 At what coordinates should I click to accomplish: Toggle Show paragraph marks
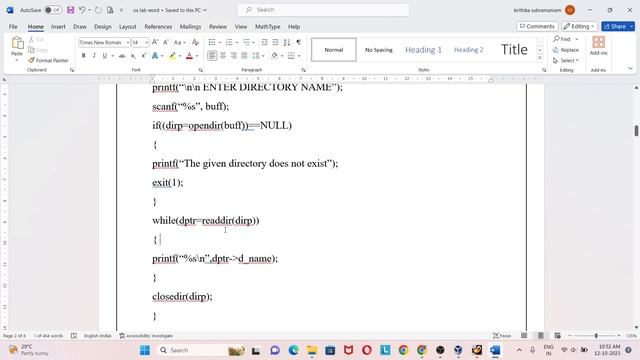pyautogui.click(x=299, y=42)
